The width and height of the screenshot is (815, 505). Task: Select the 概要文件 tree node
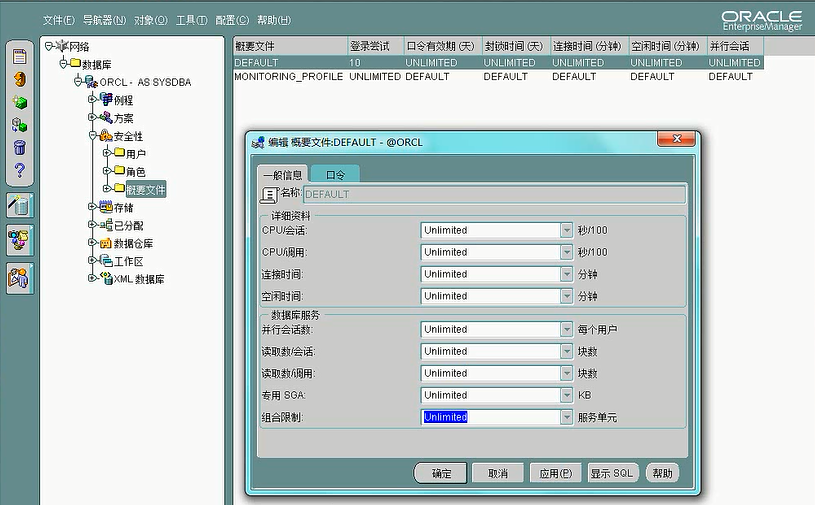pyautogui.click(x=146, y=190)
